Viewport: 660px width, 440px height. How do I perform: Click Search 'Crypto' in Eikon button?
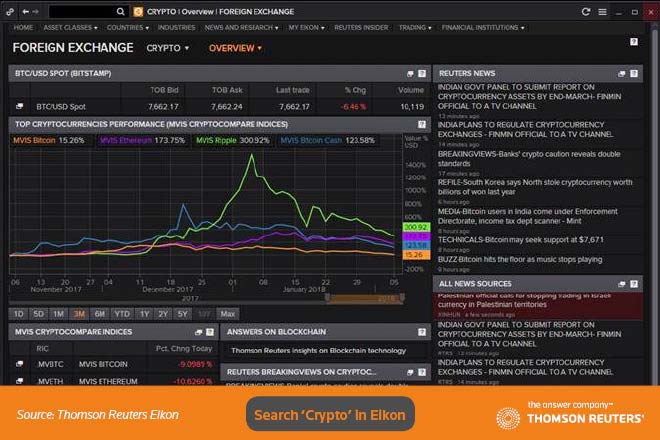[330, 414]
